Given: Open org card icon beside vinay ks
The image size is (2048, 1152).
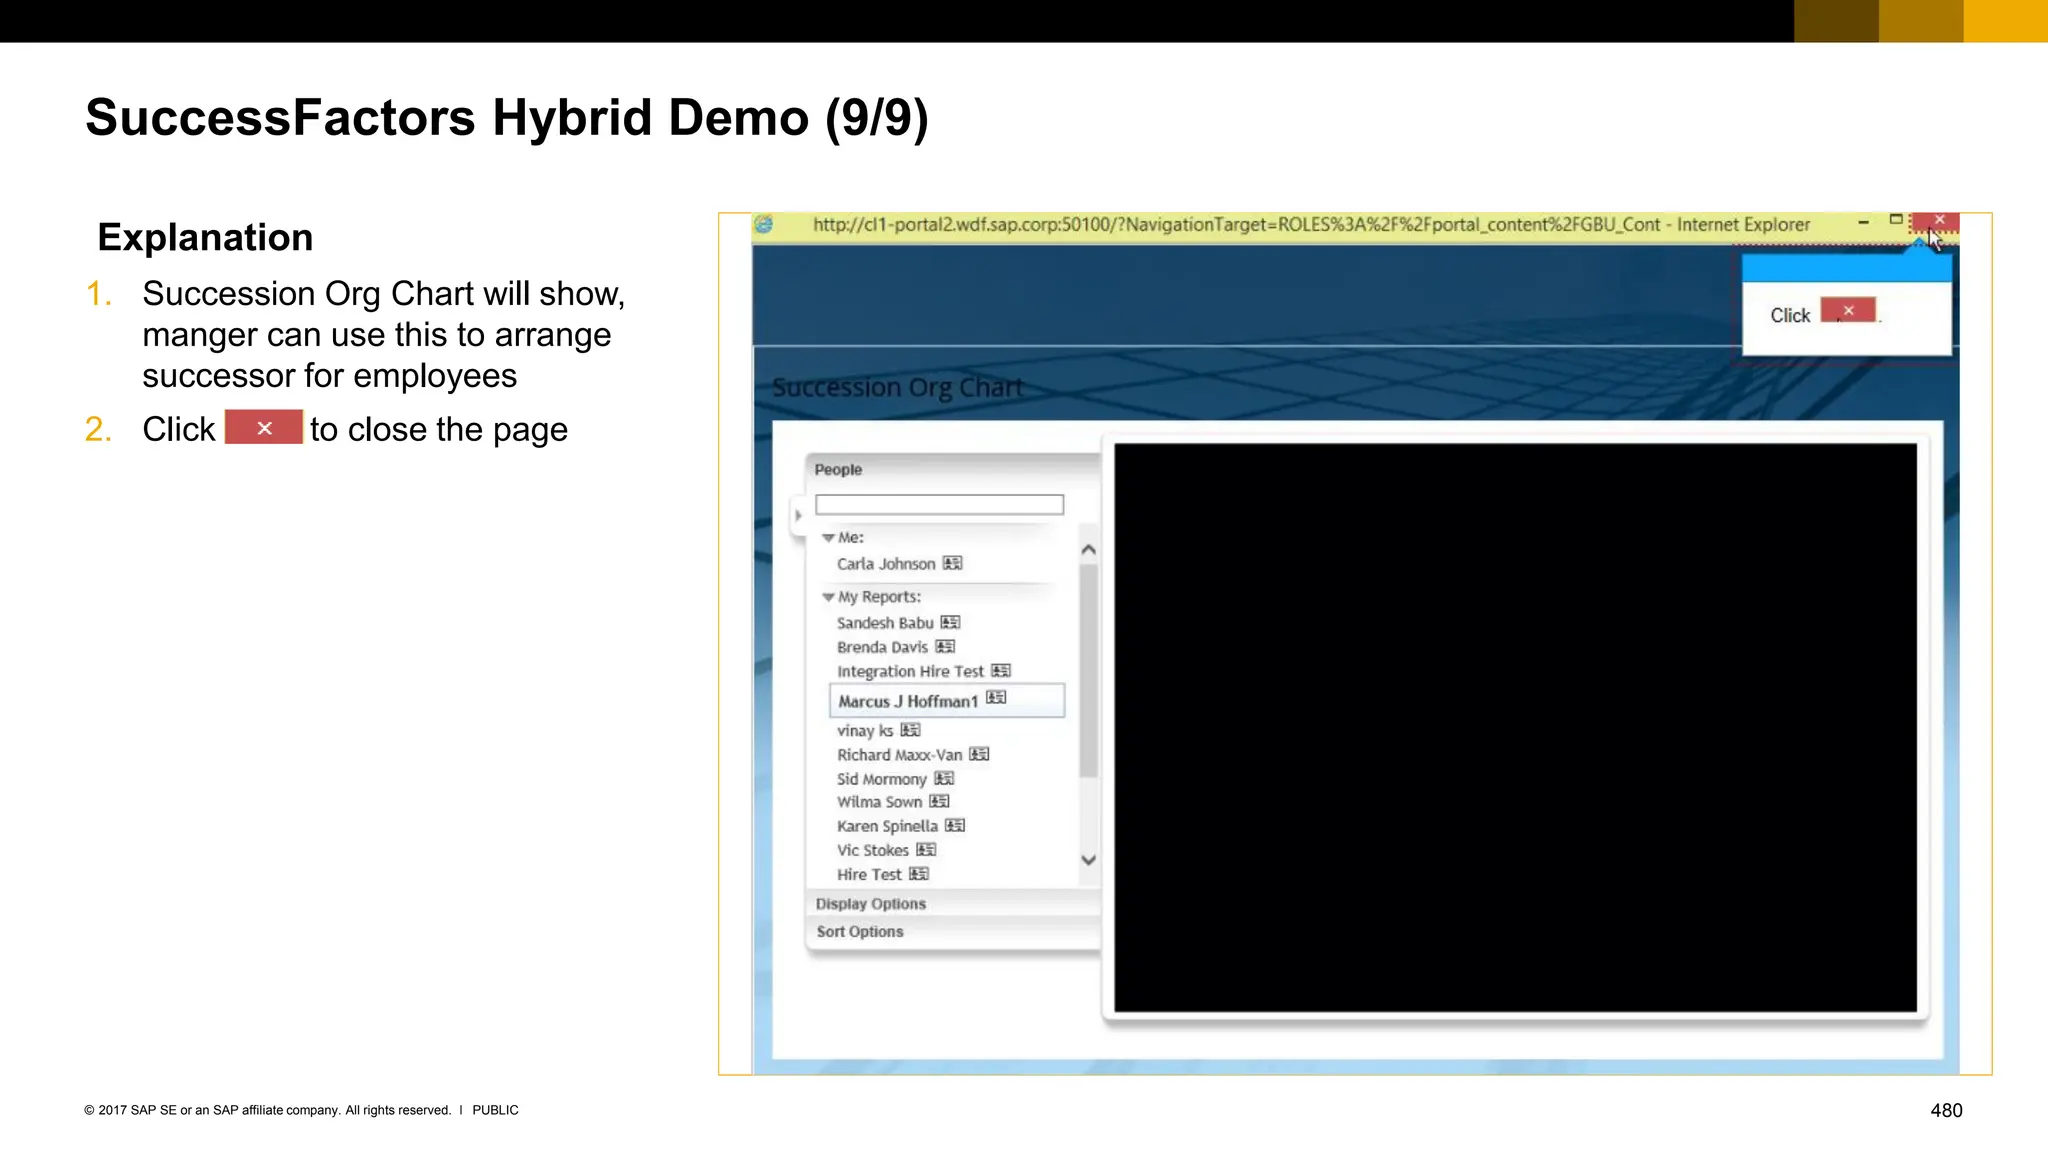Looking at the screenshot, I should coord(910,729).
